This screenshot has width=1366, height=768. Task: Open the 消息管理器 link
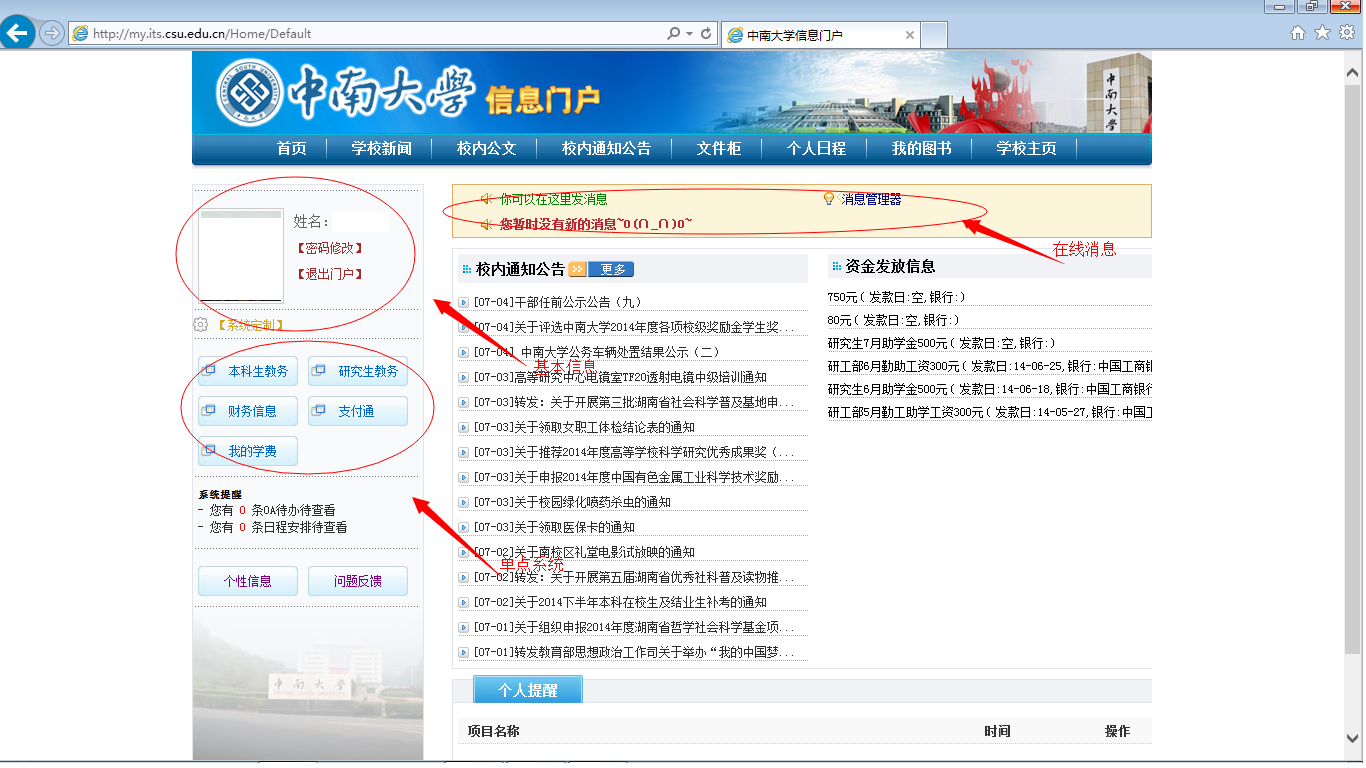tap(871, 199)
